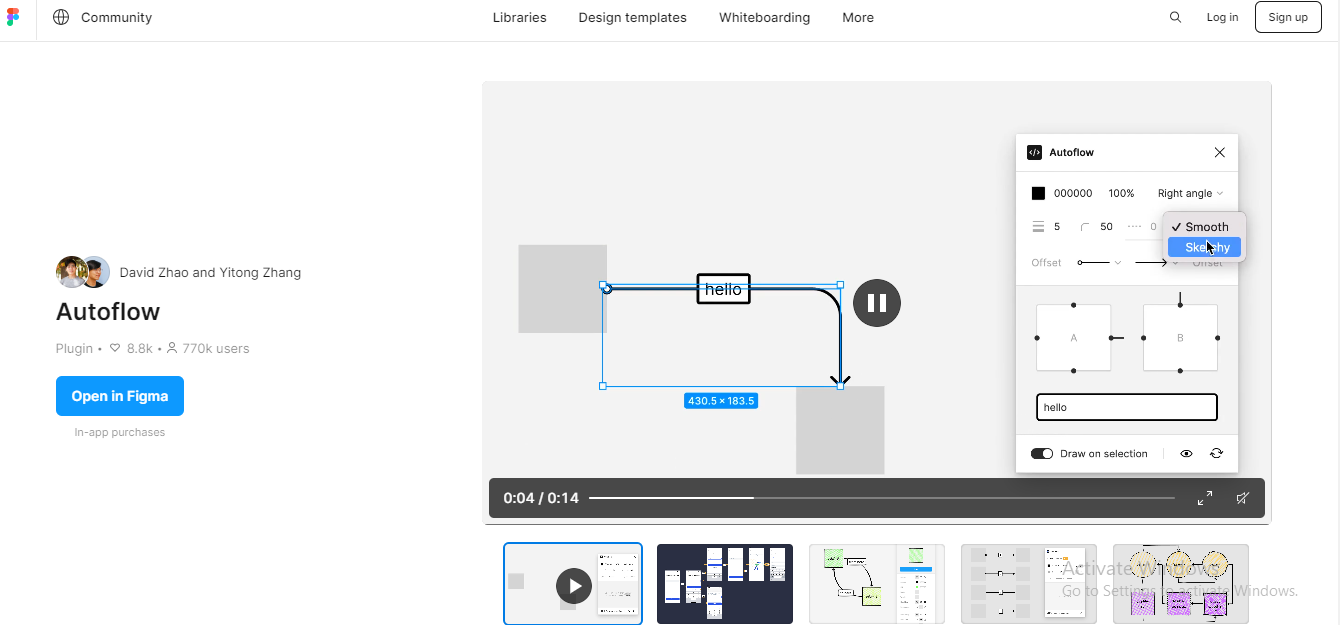Viewport: 1340px width, 625px height.
Task: Click the Autoflow plugin code icon
Action: pyautogui.click(x=1034, y=152)
